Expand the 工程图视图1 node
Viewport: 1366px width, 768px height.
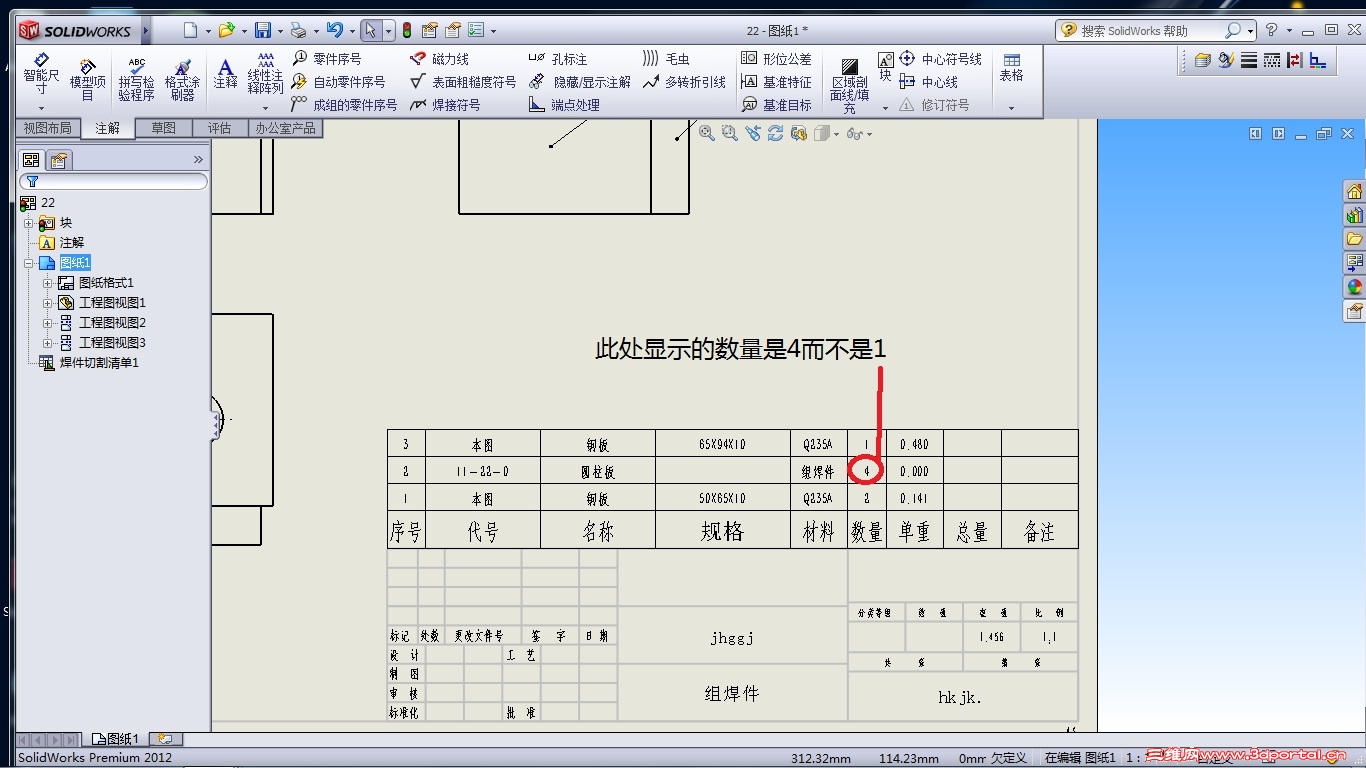click(x=47, y=303)
